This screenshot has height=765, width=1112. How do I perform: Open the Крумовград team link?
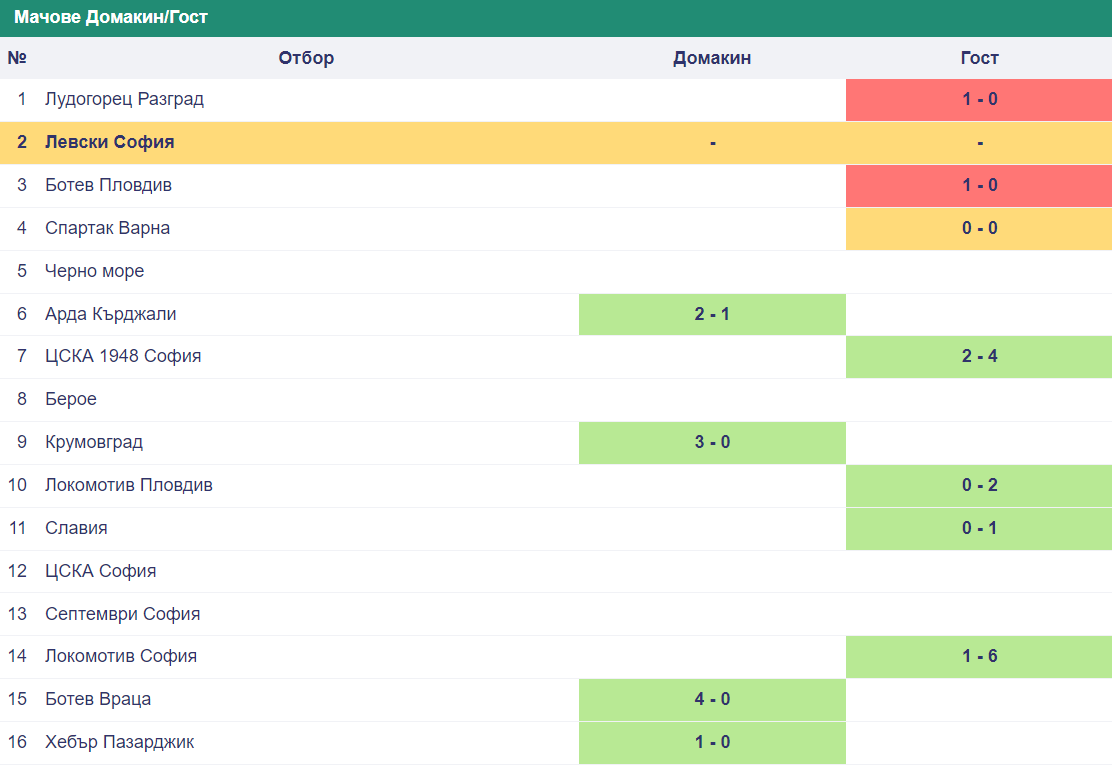[94, 442]
